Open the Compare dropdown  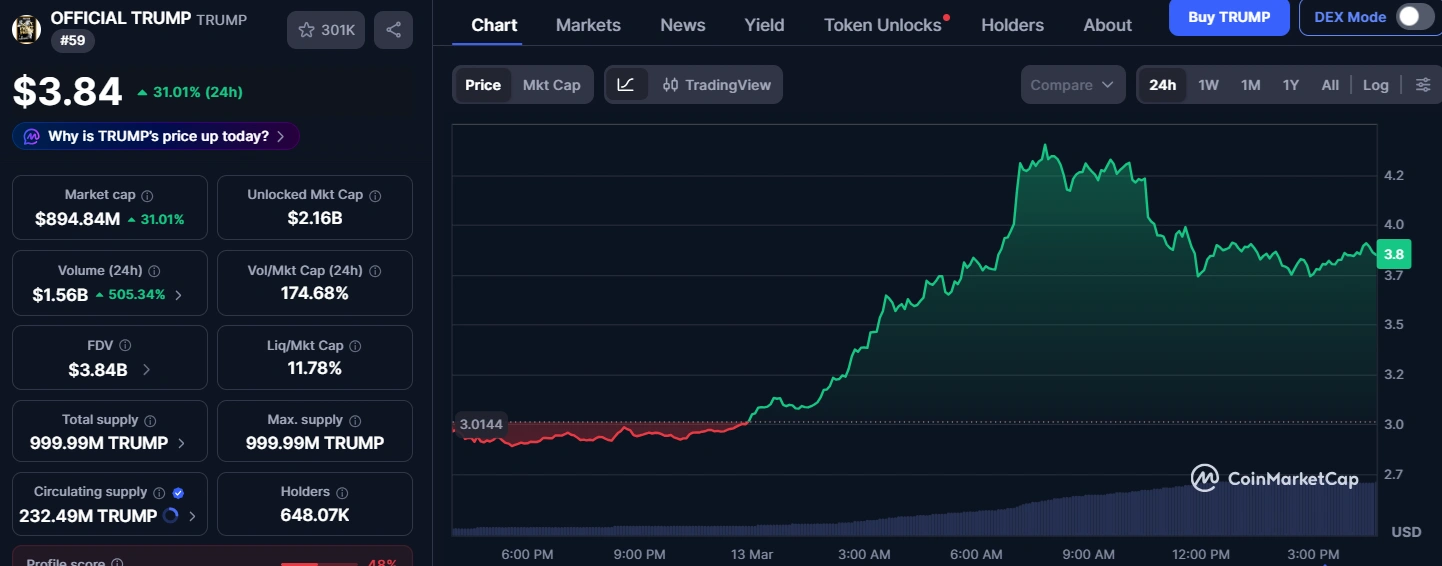[x=1072, y=85]
